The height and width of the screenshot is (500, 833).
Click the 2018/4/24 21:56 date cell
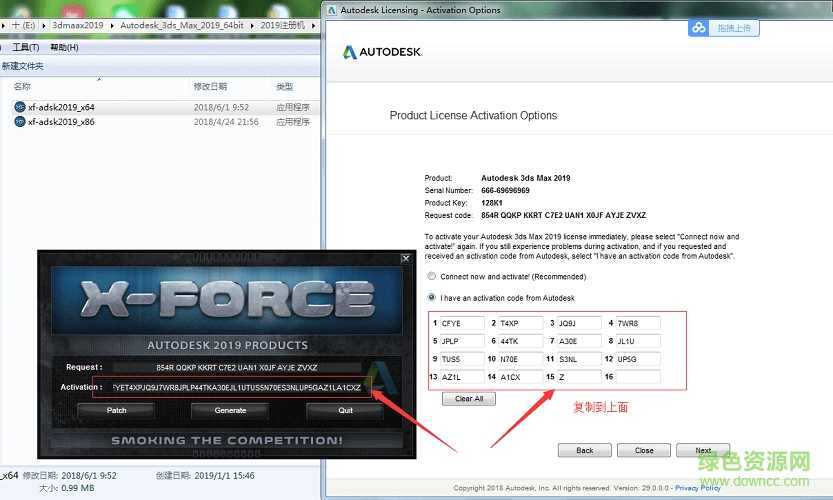coord(226,122)
